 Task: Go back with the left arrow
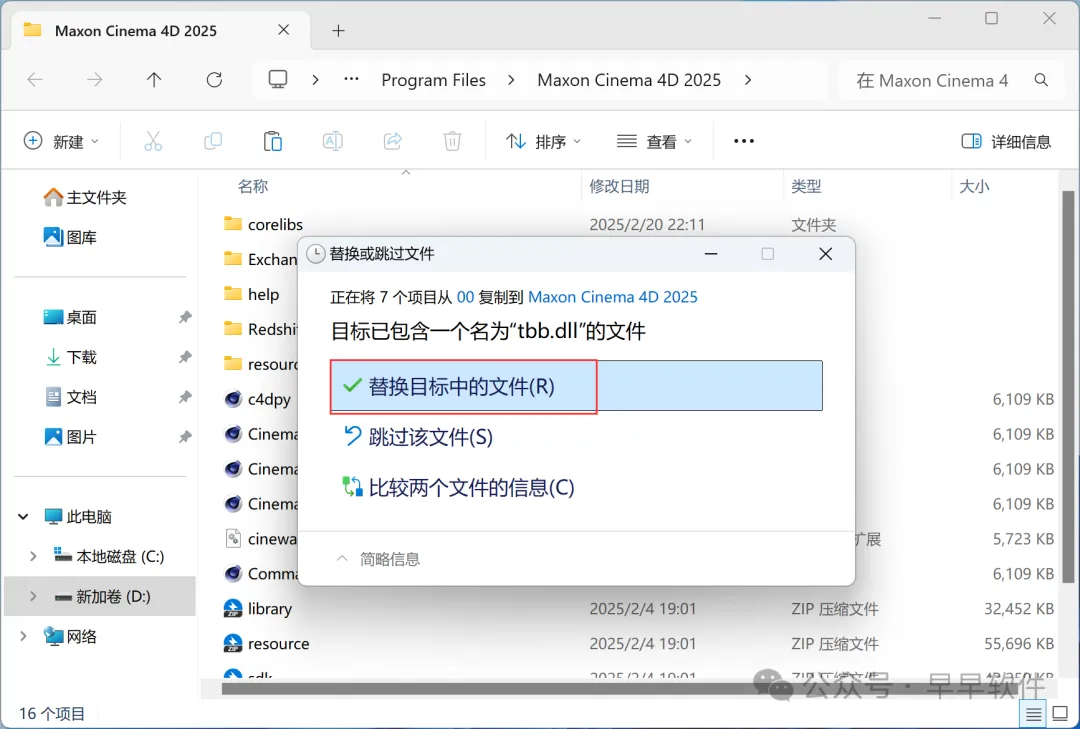pos(34,80)
